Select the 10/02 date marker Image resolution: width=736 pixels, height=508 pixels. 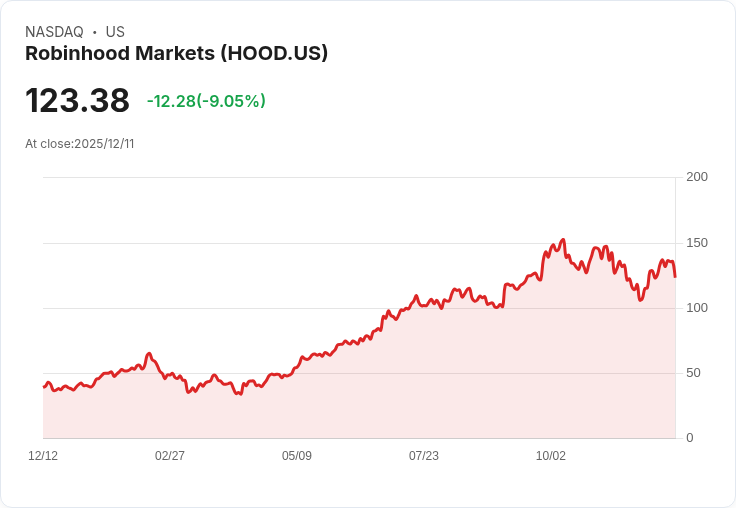(x=551, y=456)
